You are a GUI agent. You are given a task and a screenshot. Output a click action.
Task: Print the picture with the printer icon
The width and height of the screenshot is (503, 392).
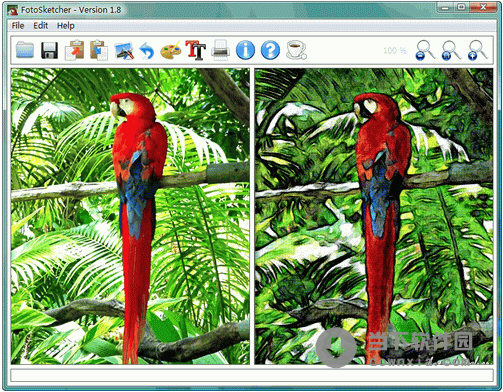coord(221,50)
